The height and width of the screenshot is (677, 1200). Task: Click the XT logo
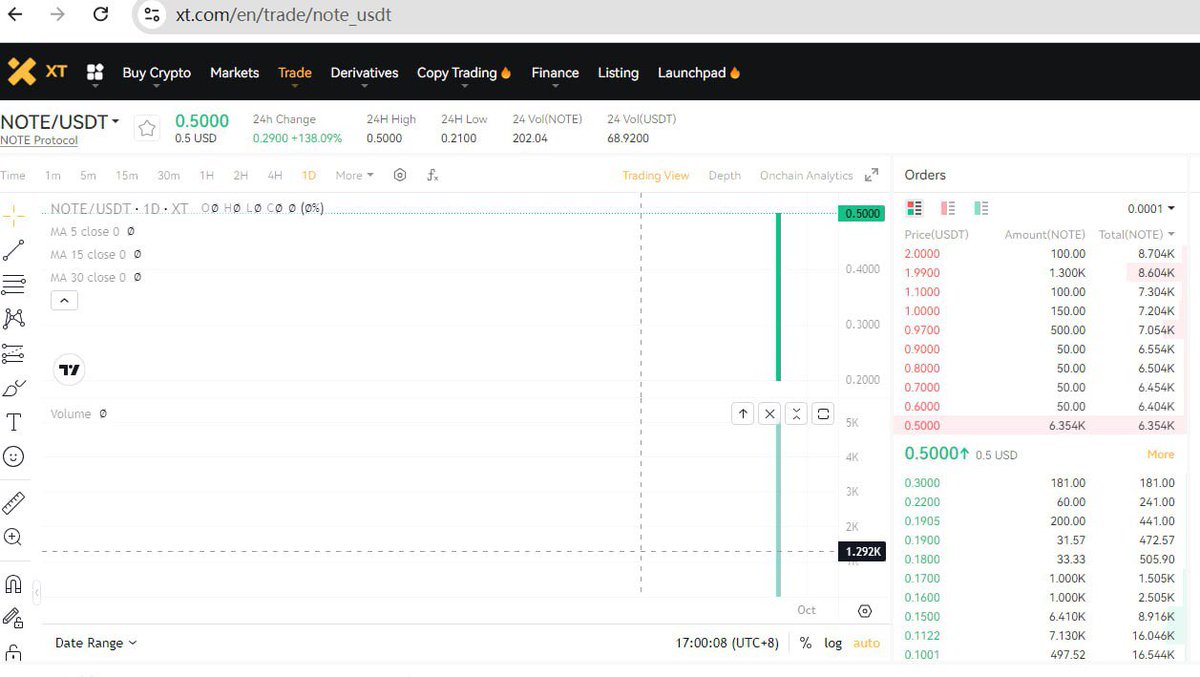(x=38, y=71)
